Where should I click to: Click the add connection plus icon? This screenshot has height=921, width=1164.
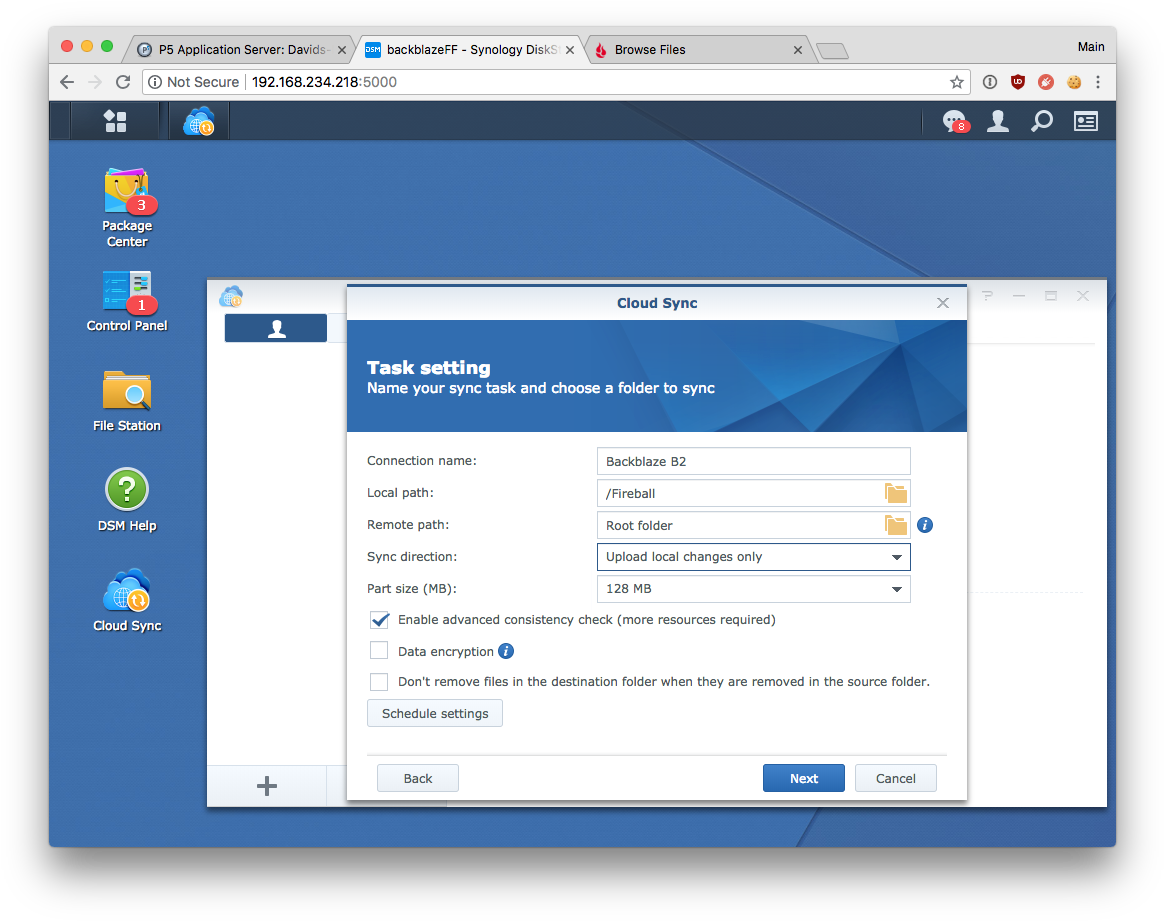point(267,785)
